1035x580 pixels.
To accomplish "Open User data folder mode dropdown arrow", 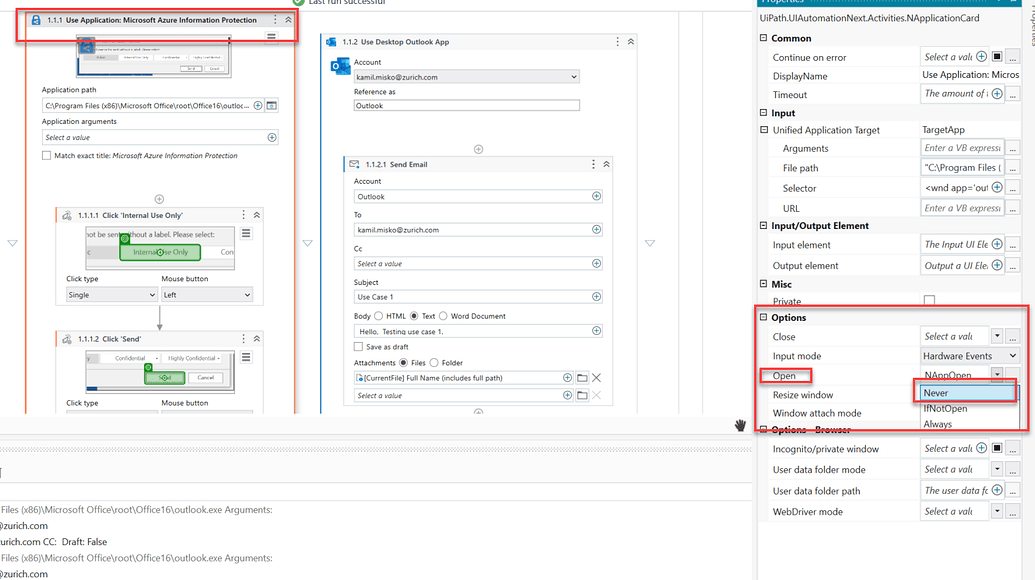I will pos(997,470).
